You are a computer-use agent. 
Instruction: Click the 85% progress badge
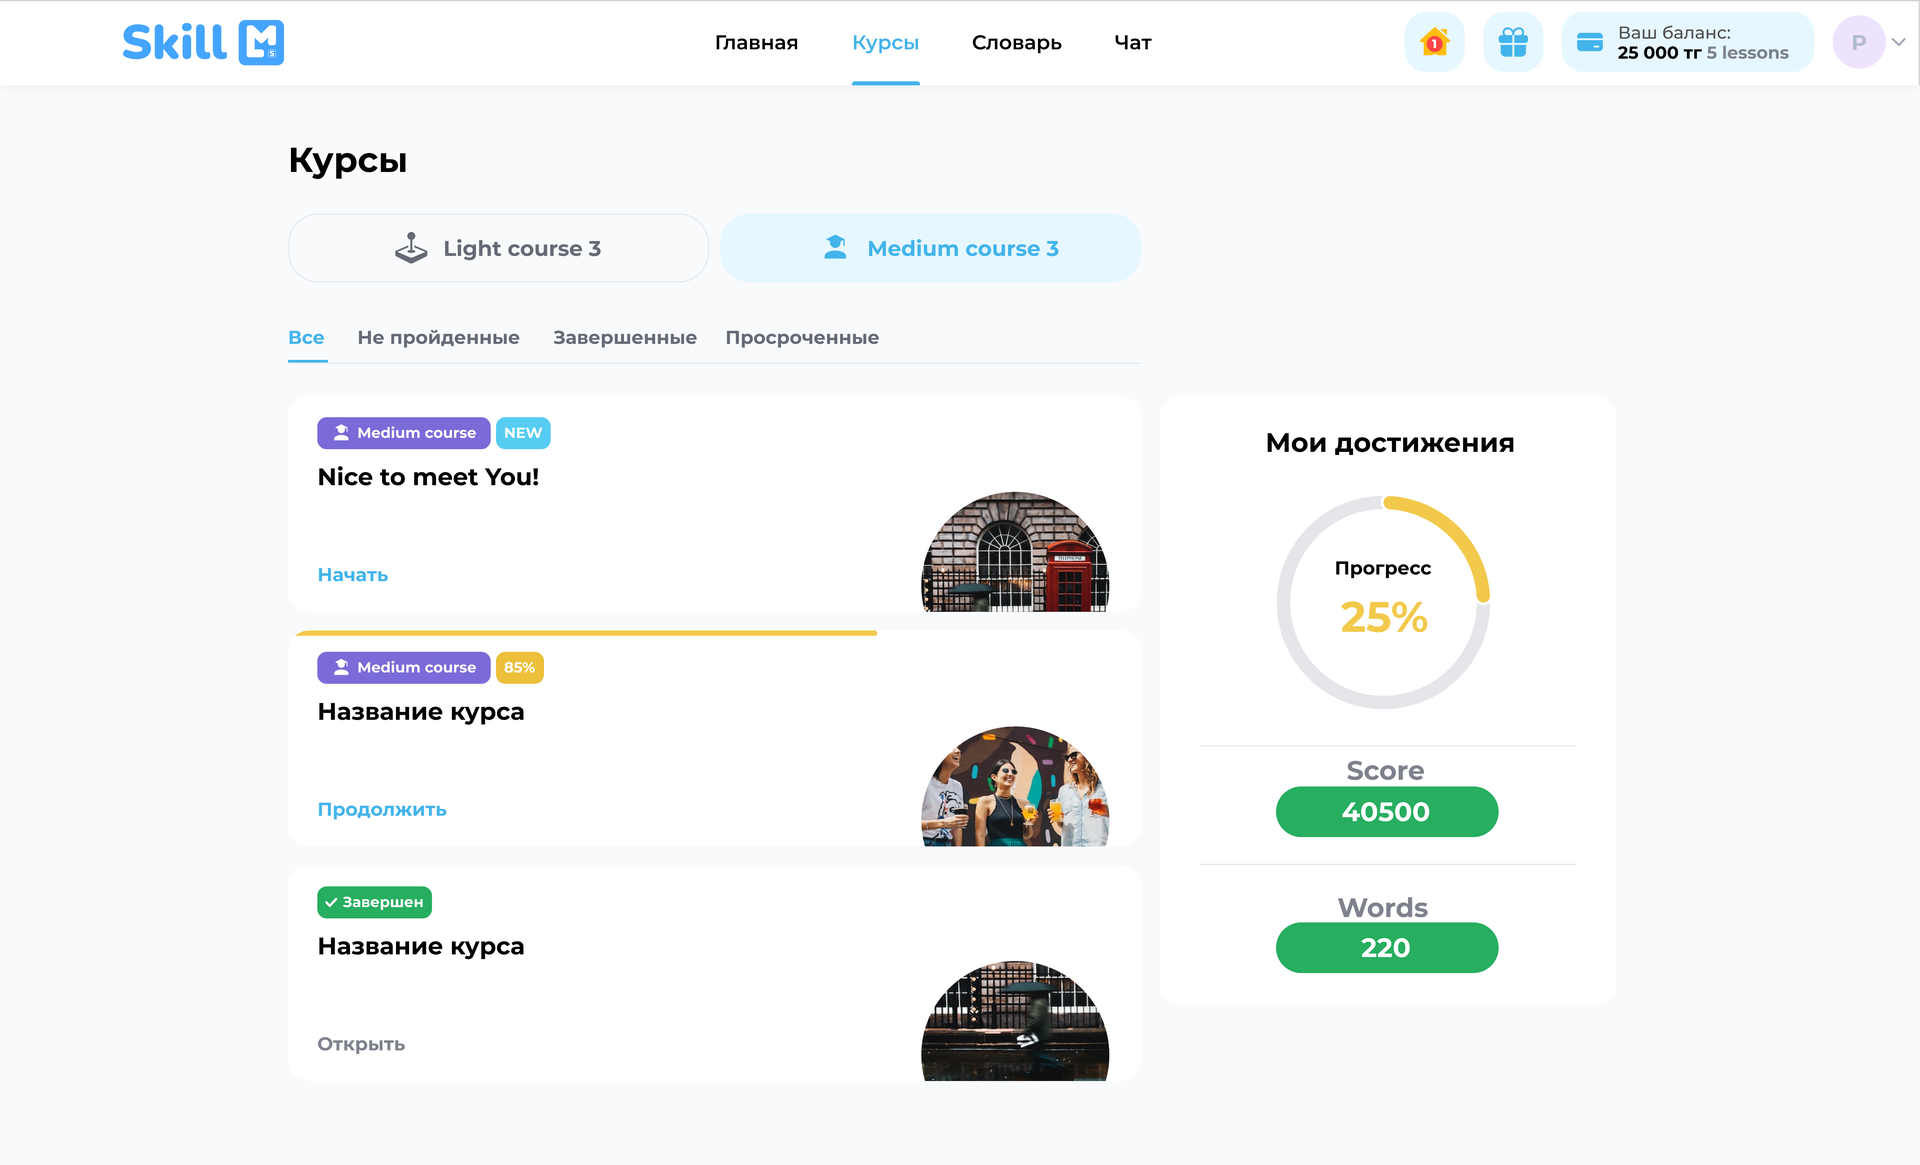(x=520, y=668)
